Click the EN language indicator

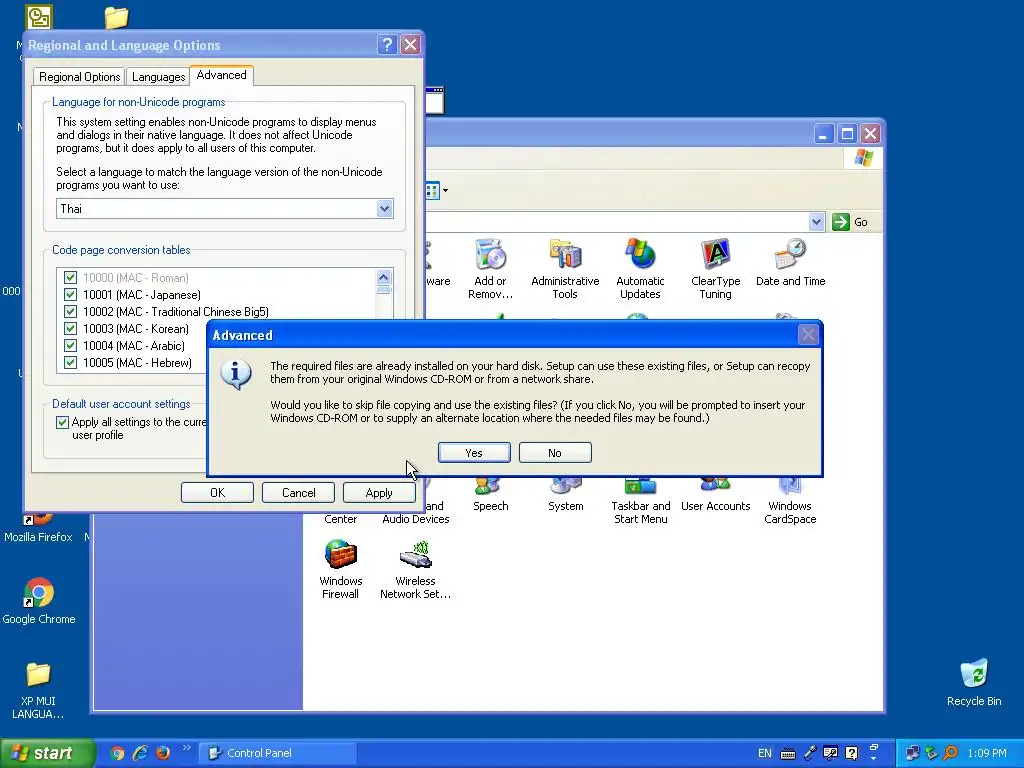coord(765,753)
